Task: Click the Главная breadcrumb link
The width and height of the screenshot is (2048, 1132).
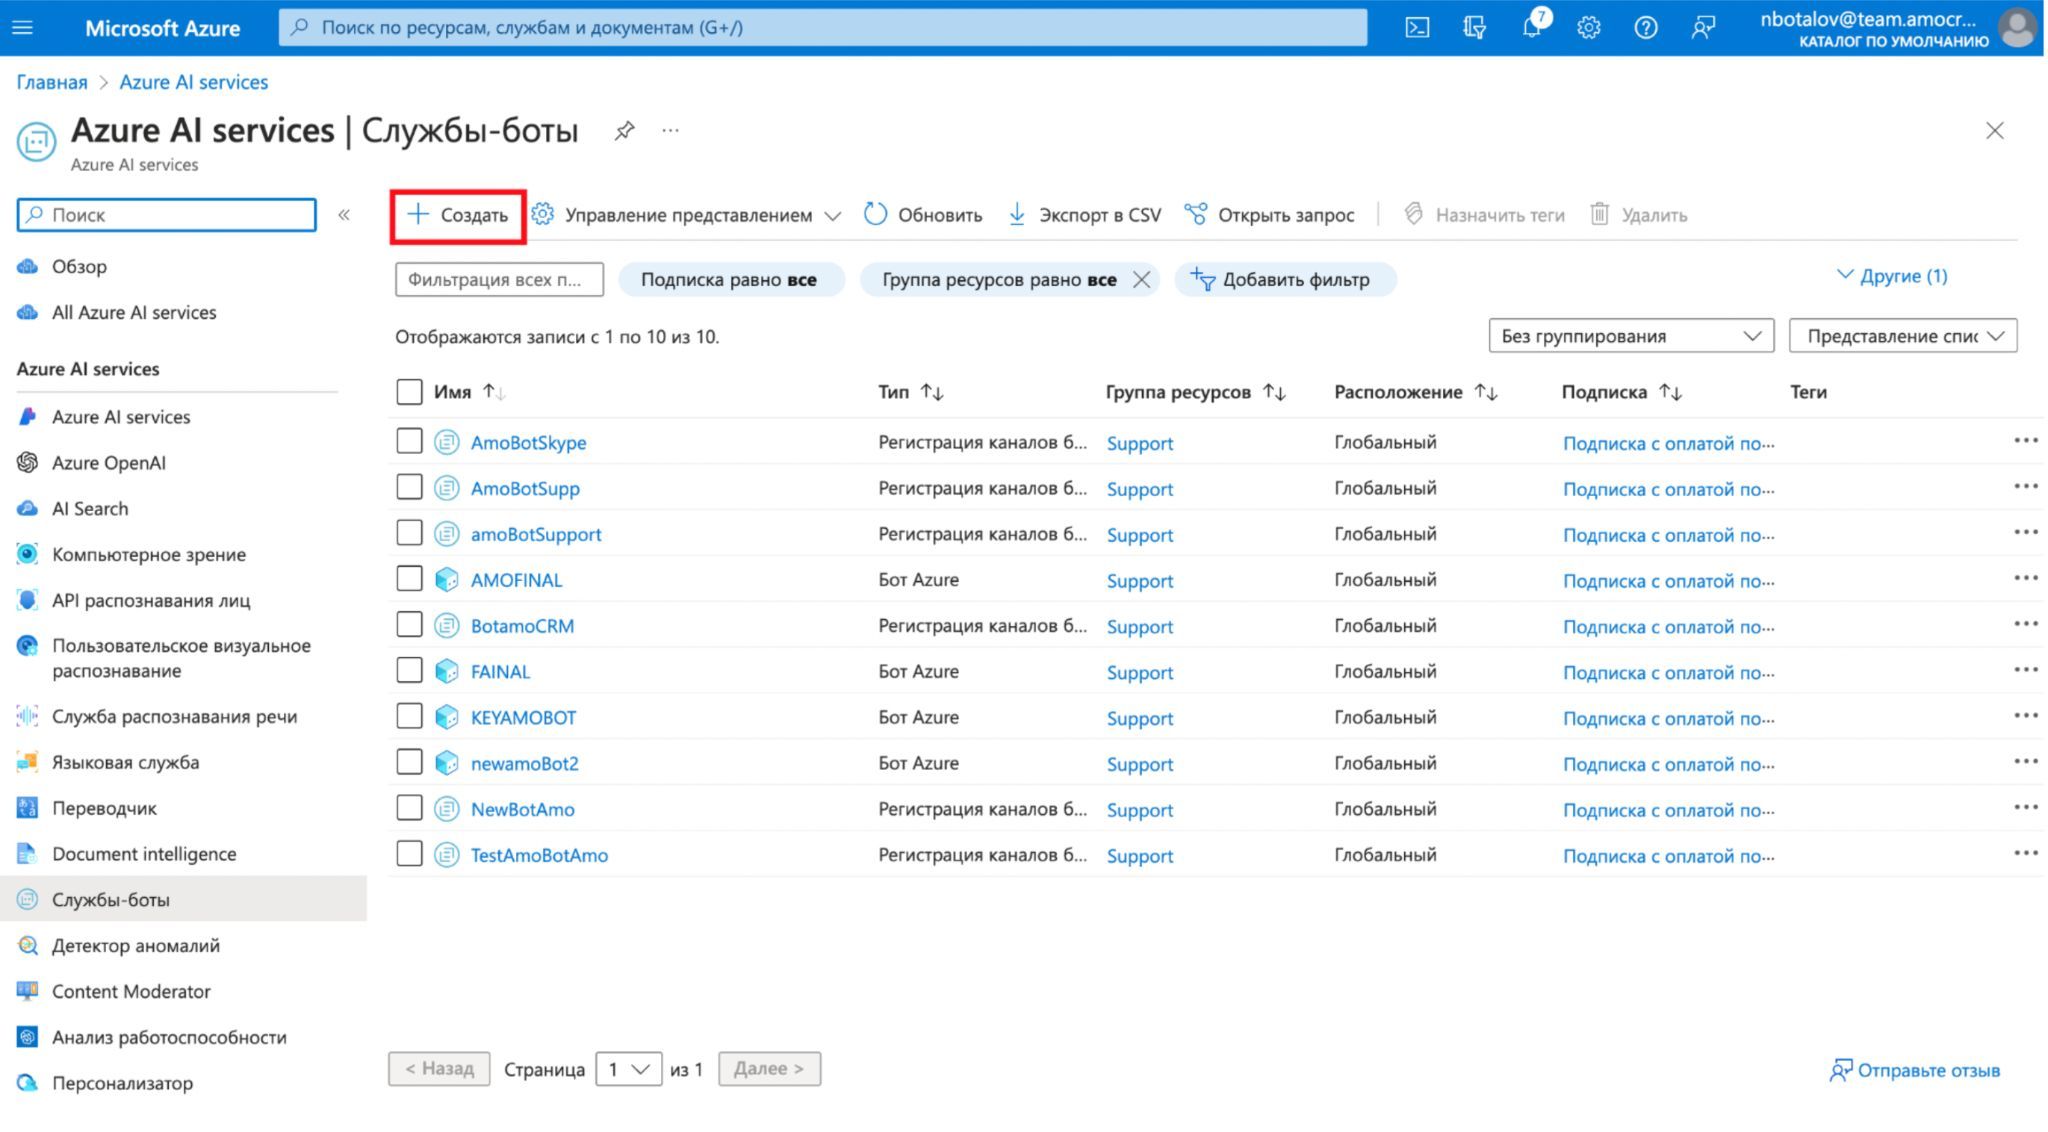Action: click(x=51, y=82)
